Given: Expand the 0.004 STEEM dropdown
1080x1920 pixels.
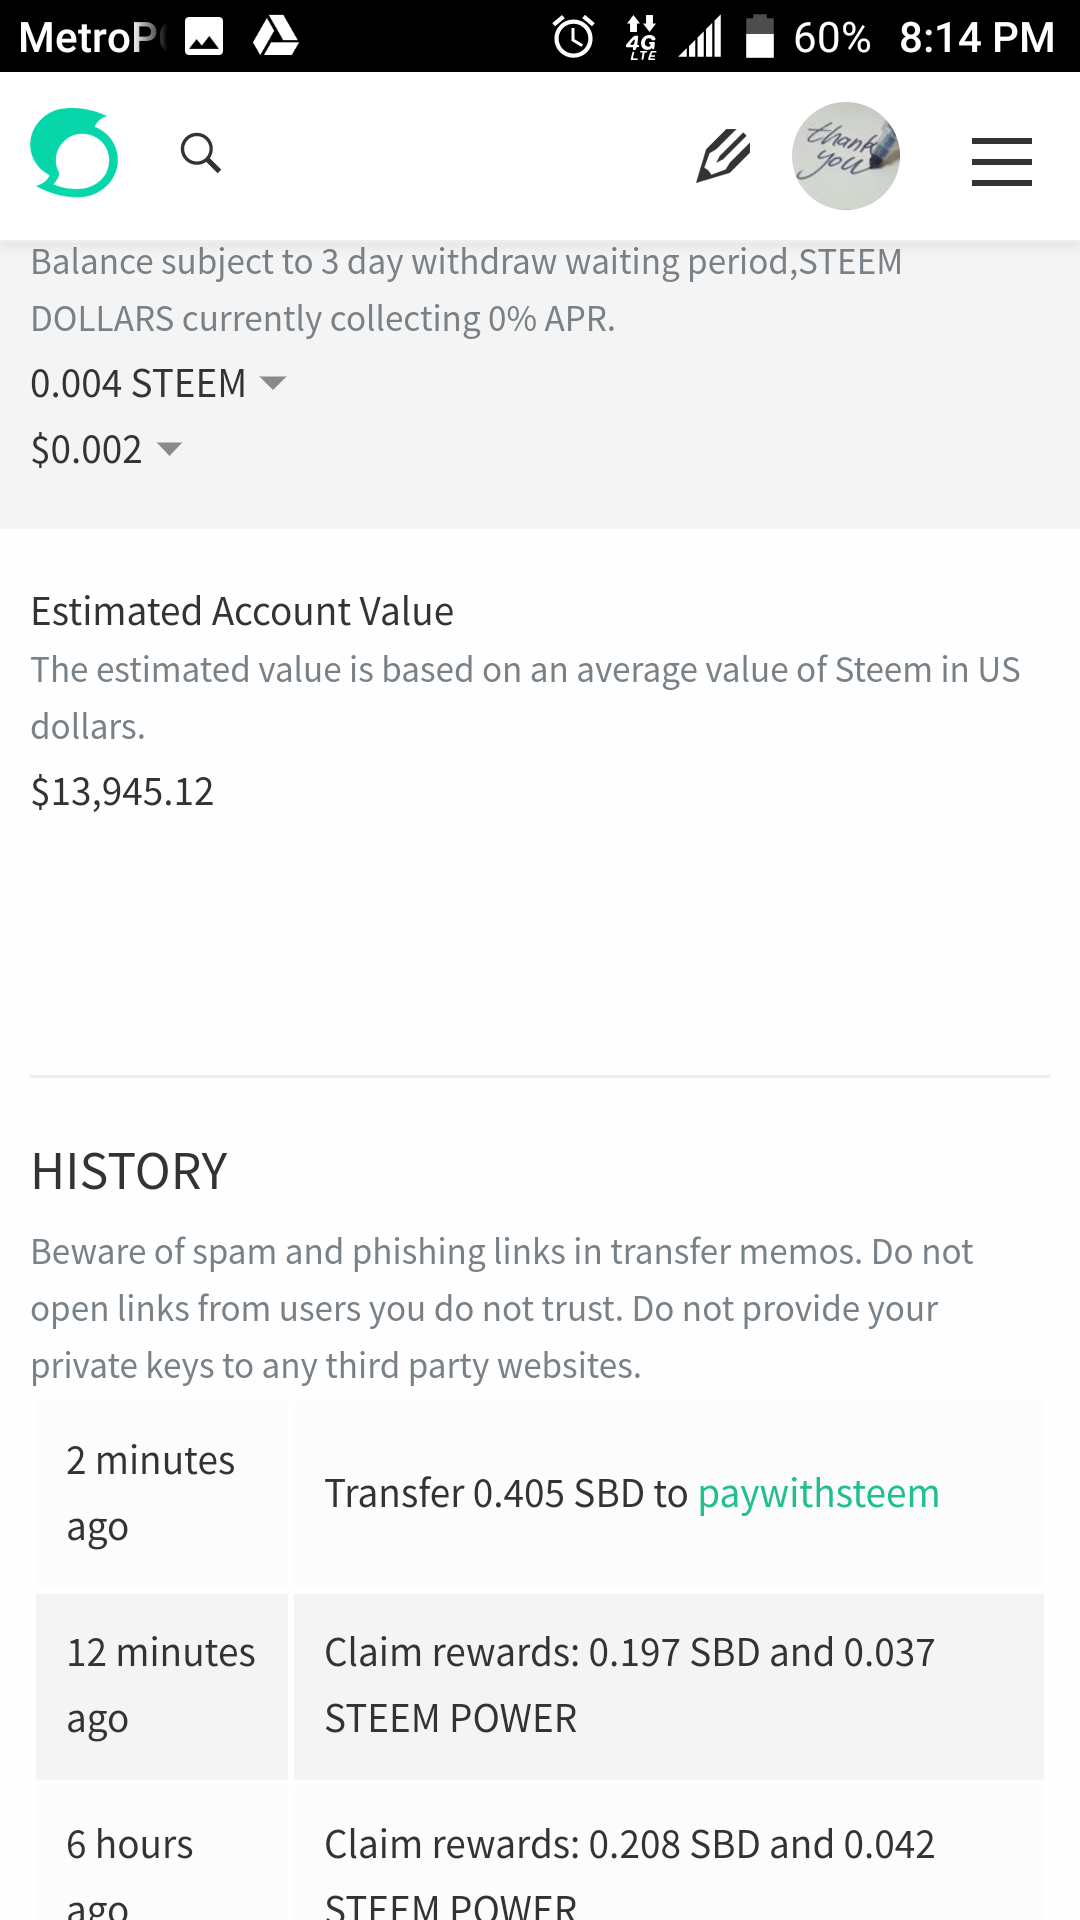Looking at the screenshot, I should coord(158,384).
